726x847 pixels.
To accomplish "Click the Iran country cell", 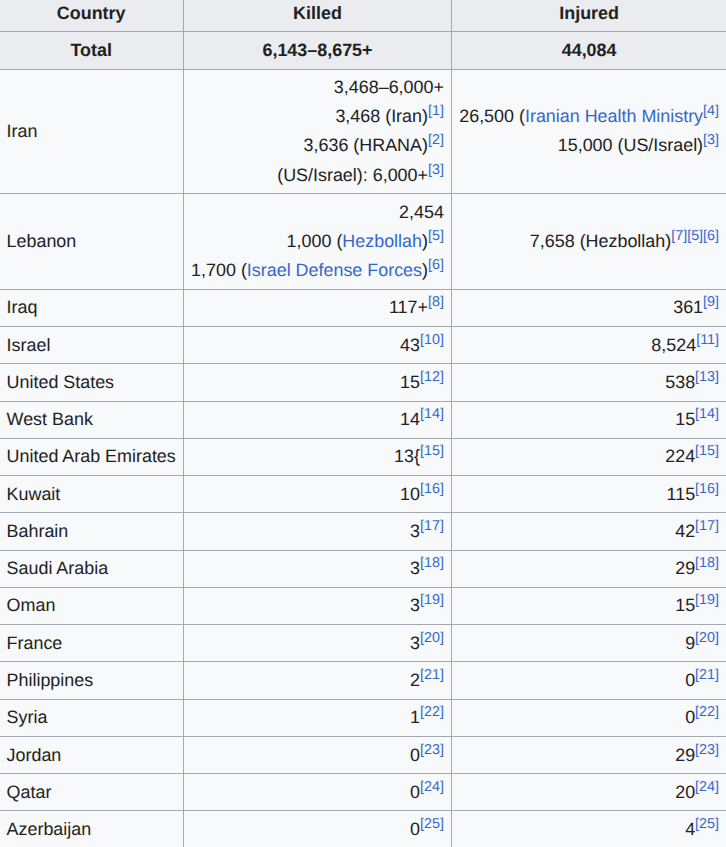I will tap(91, 131).
